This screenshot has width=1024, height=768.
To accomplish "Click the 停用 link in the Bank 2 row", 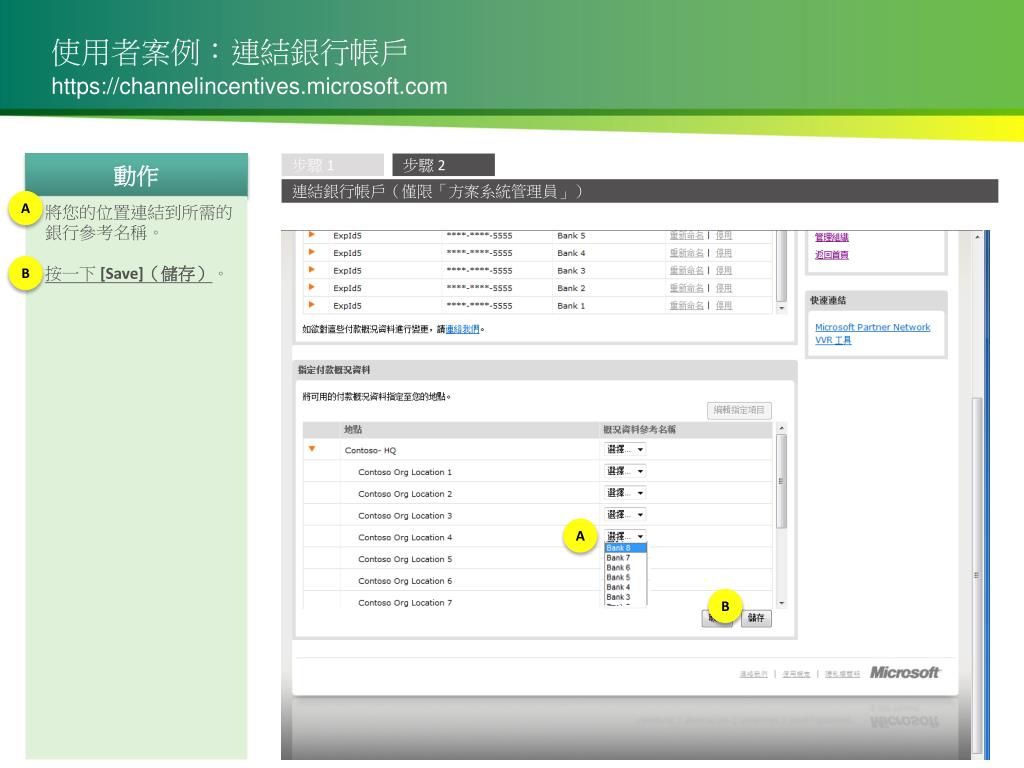I will (723, 288).
